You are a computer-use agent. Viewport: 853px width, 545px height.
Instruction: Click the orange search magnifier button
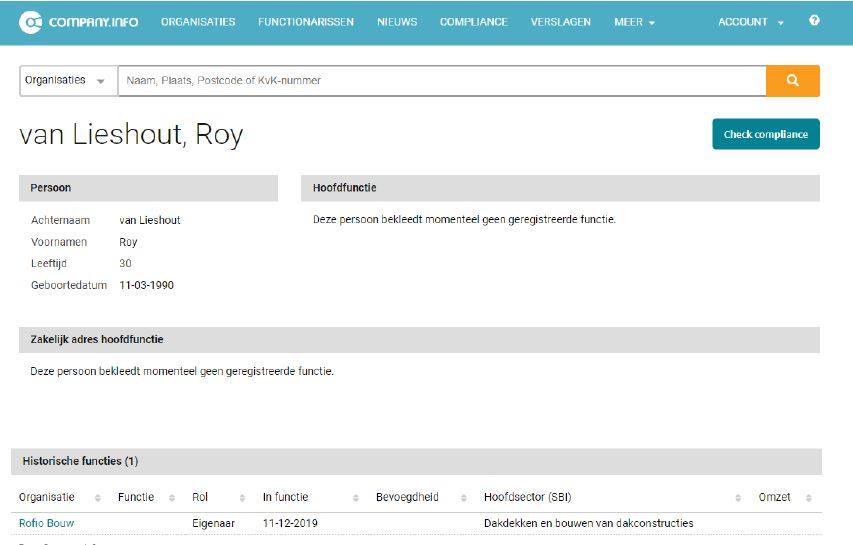coord(792,81)
